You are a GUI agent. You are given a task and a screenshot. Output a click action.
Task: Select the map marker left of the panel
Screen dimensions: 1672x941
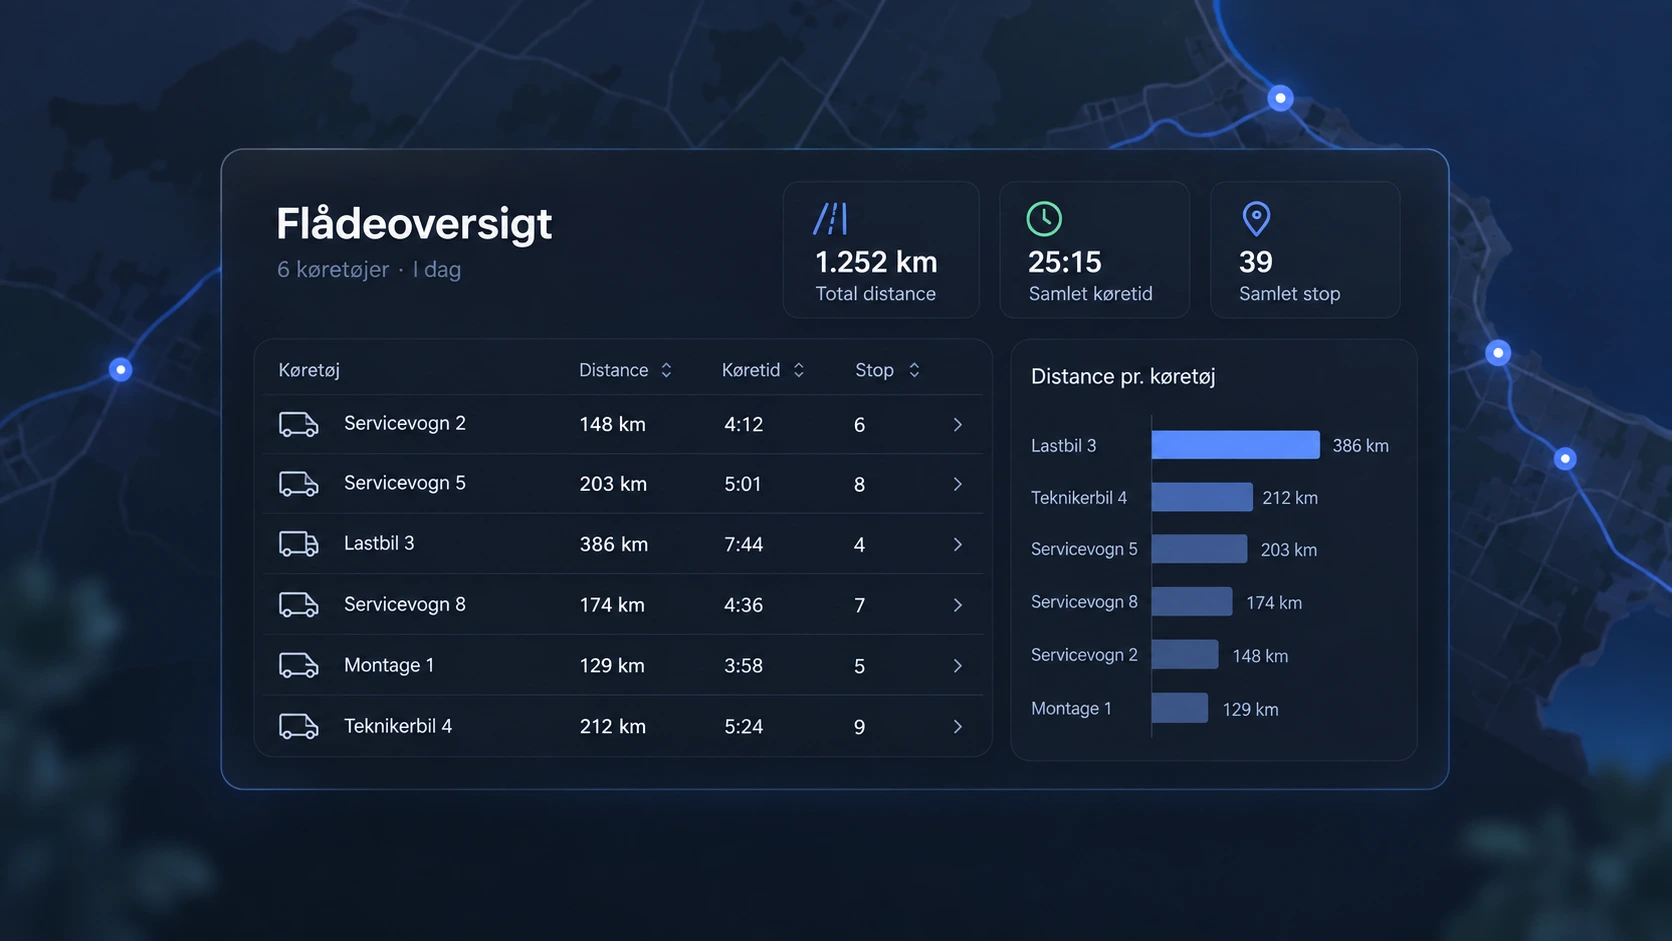(121, 370)
